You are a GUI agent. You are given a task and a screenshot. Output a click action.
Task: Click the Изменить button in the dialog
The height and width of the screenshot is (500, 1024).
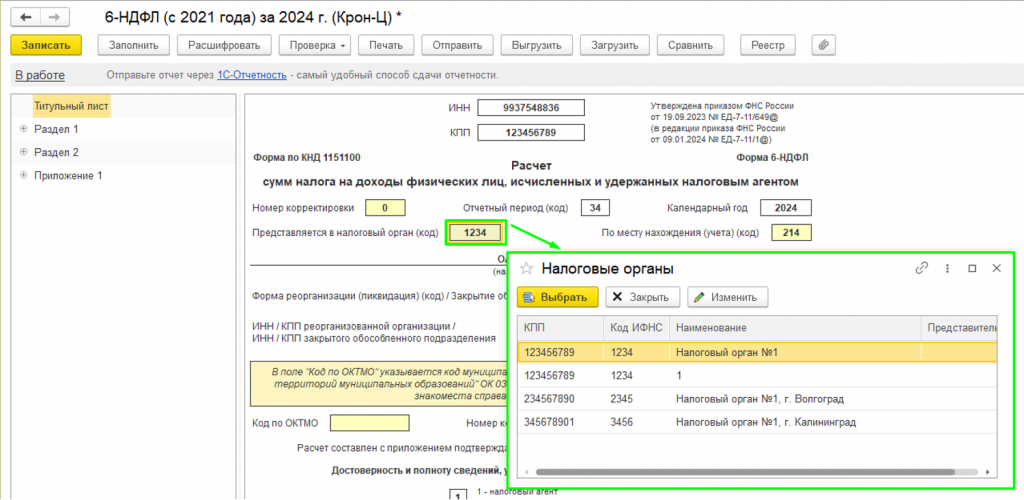tap(728, 297)
